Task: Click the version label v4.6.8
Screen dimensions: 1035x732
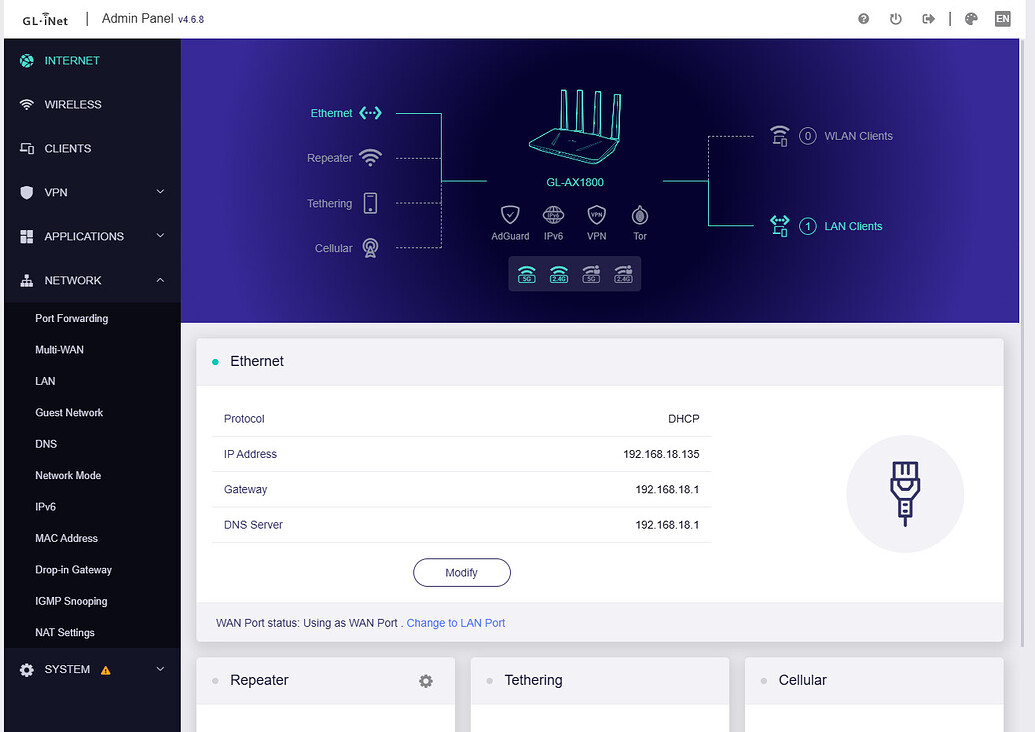Action: (191, 20)
